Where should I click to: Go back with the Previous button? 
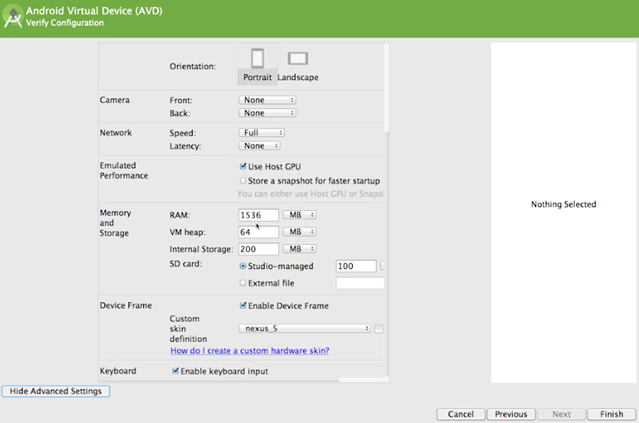coord(511,414)
